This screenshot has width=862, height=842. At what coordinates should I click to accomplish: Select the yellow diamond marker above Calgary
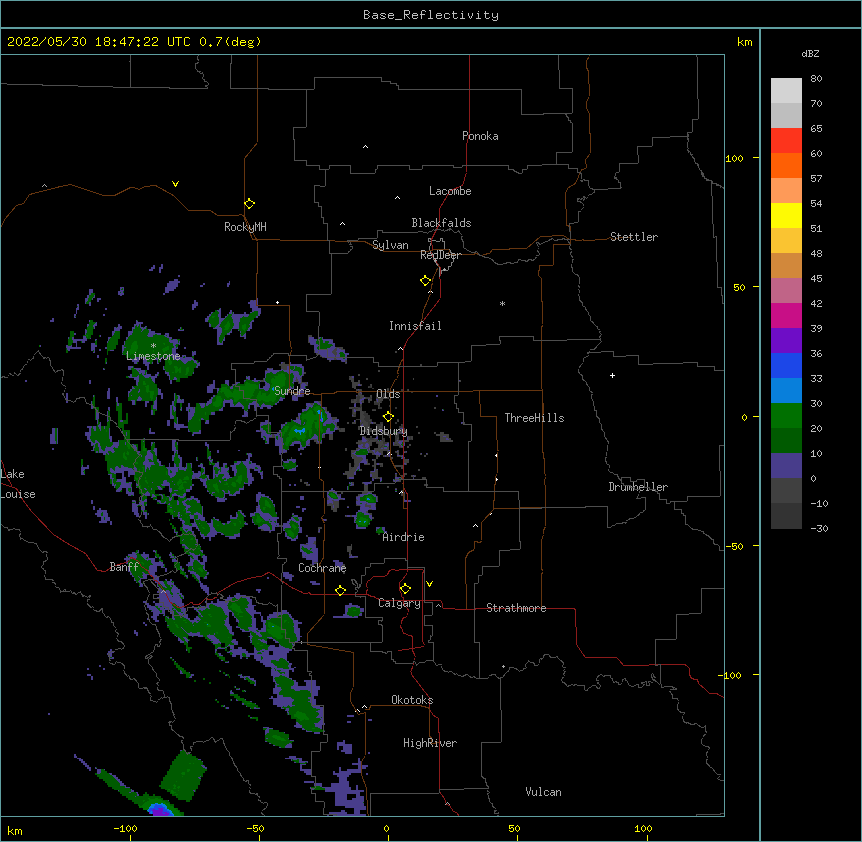click(x=405, y=589)
